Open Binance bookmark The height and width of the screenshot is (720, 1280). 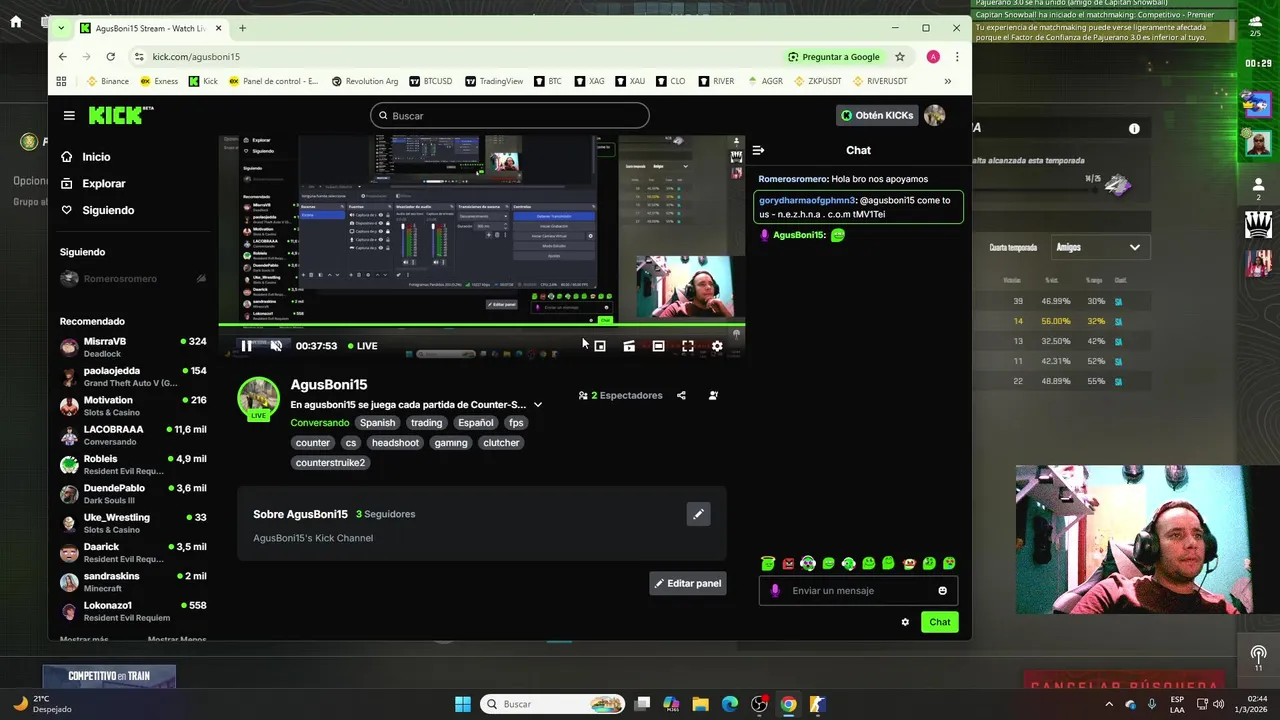coord(107,81)
